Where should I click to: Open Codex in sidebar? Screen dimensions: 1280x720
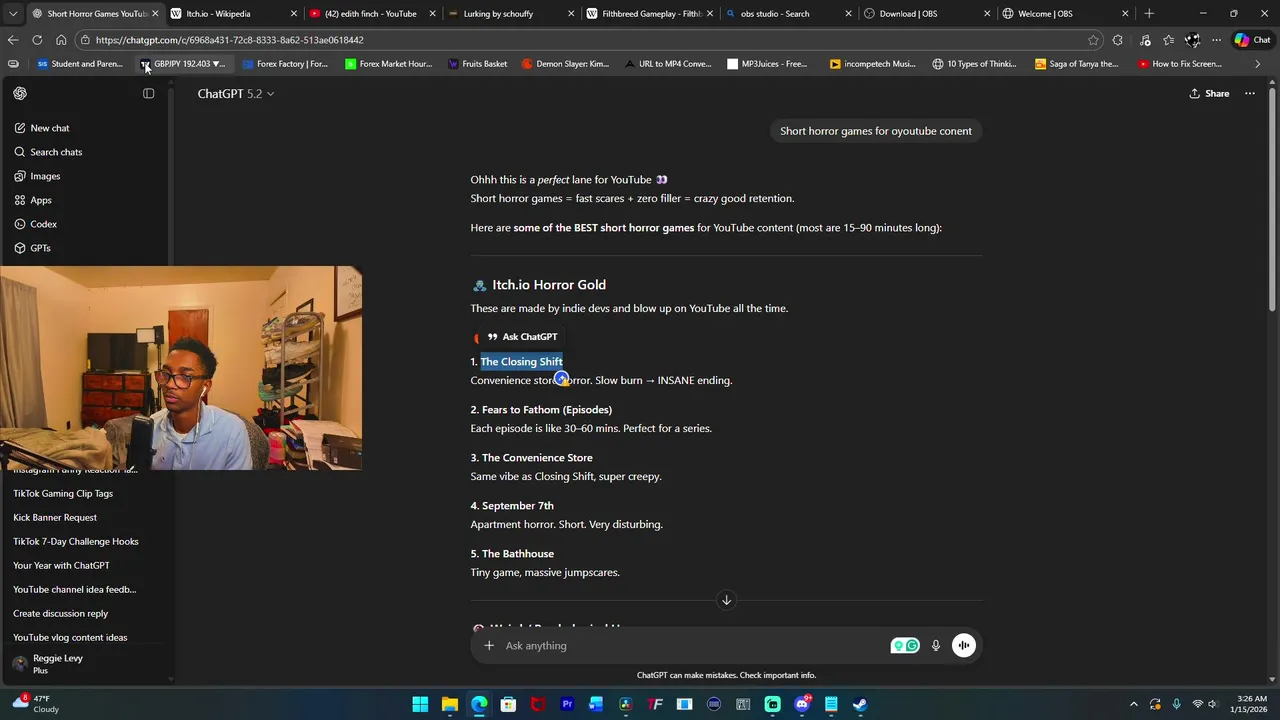43,224
